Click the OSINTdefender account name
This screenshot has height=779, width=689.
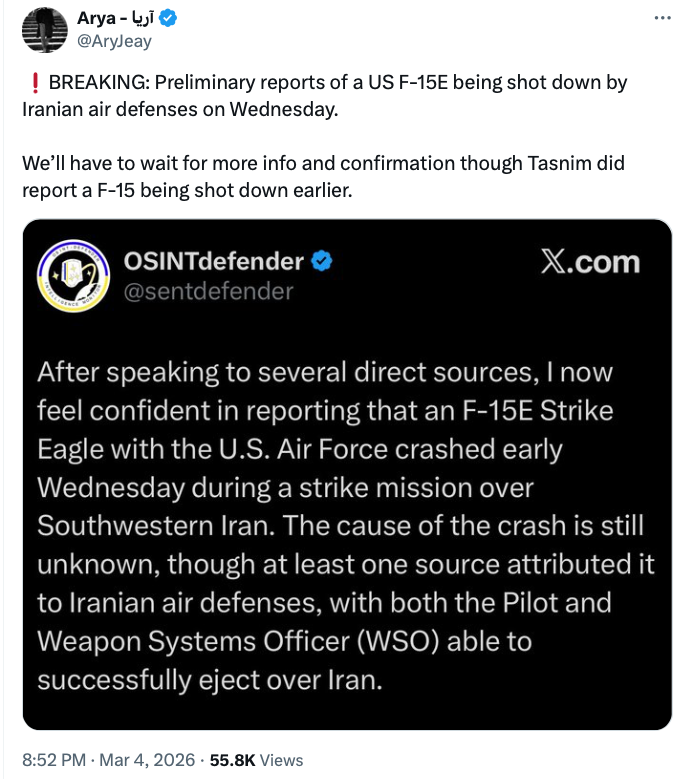213,262
